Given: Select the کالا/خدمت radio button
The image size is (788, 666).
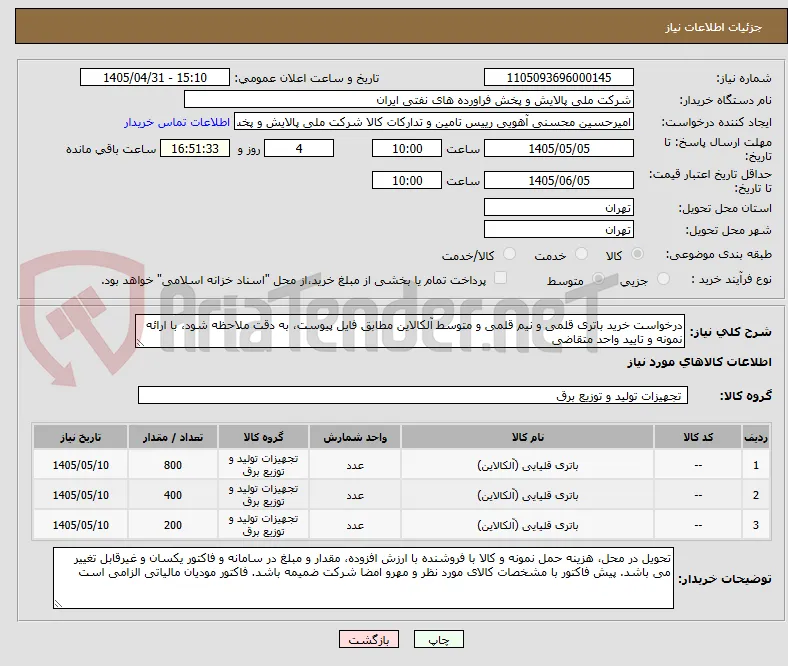Looking at the screenshot, I should point(510,254).
